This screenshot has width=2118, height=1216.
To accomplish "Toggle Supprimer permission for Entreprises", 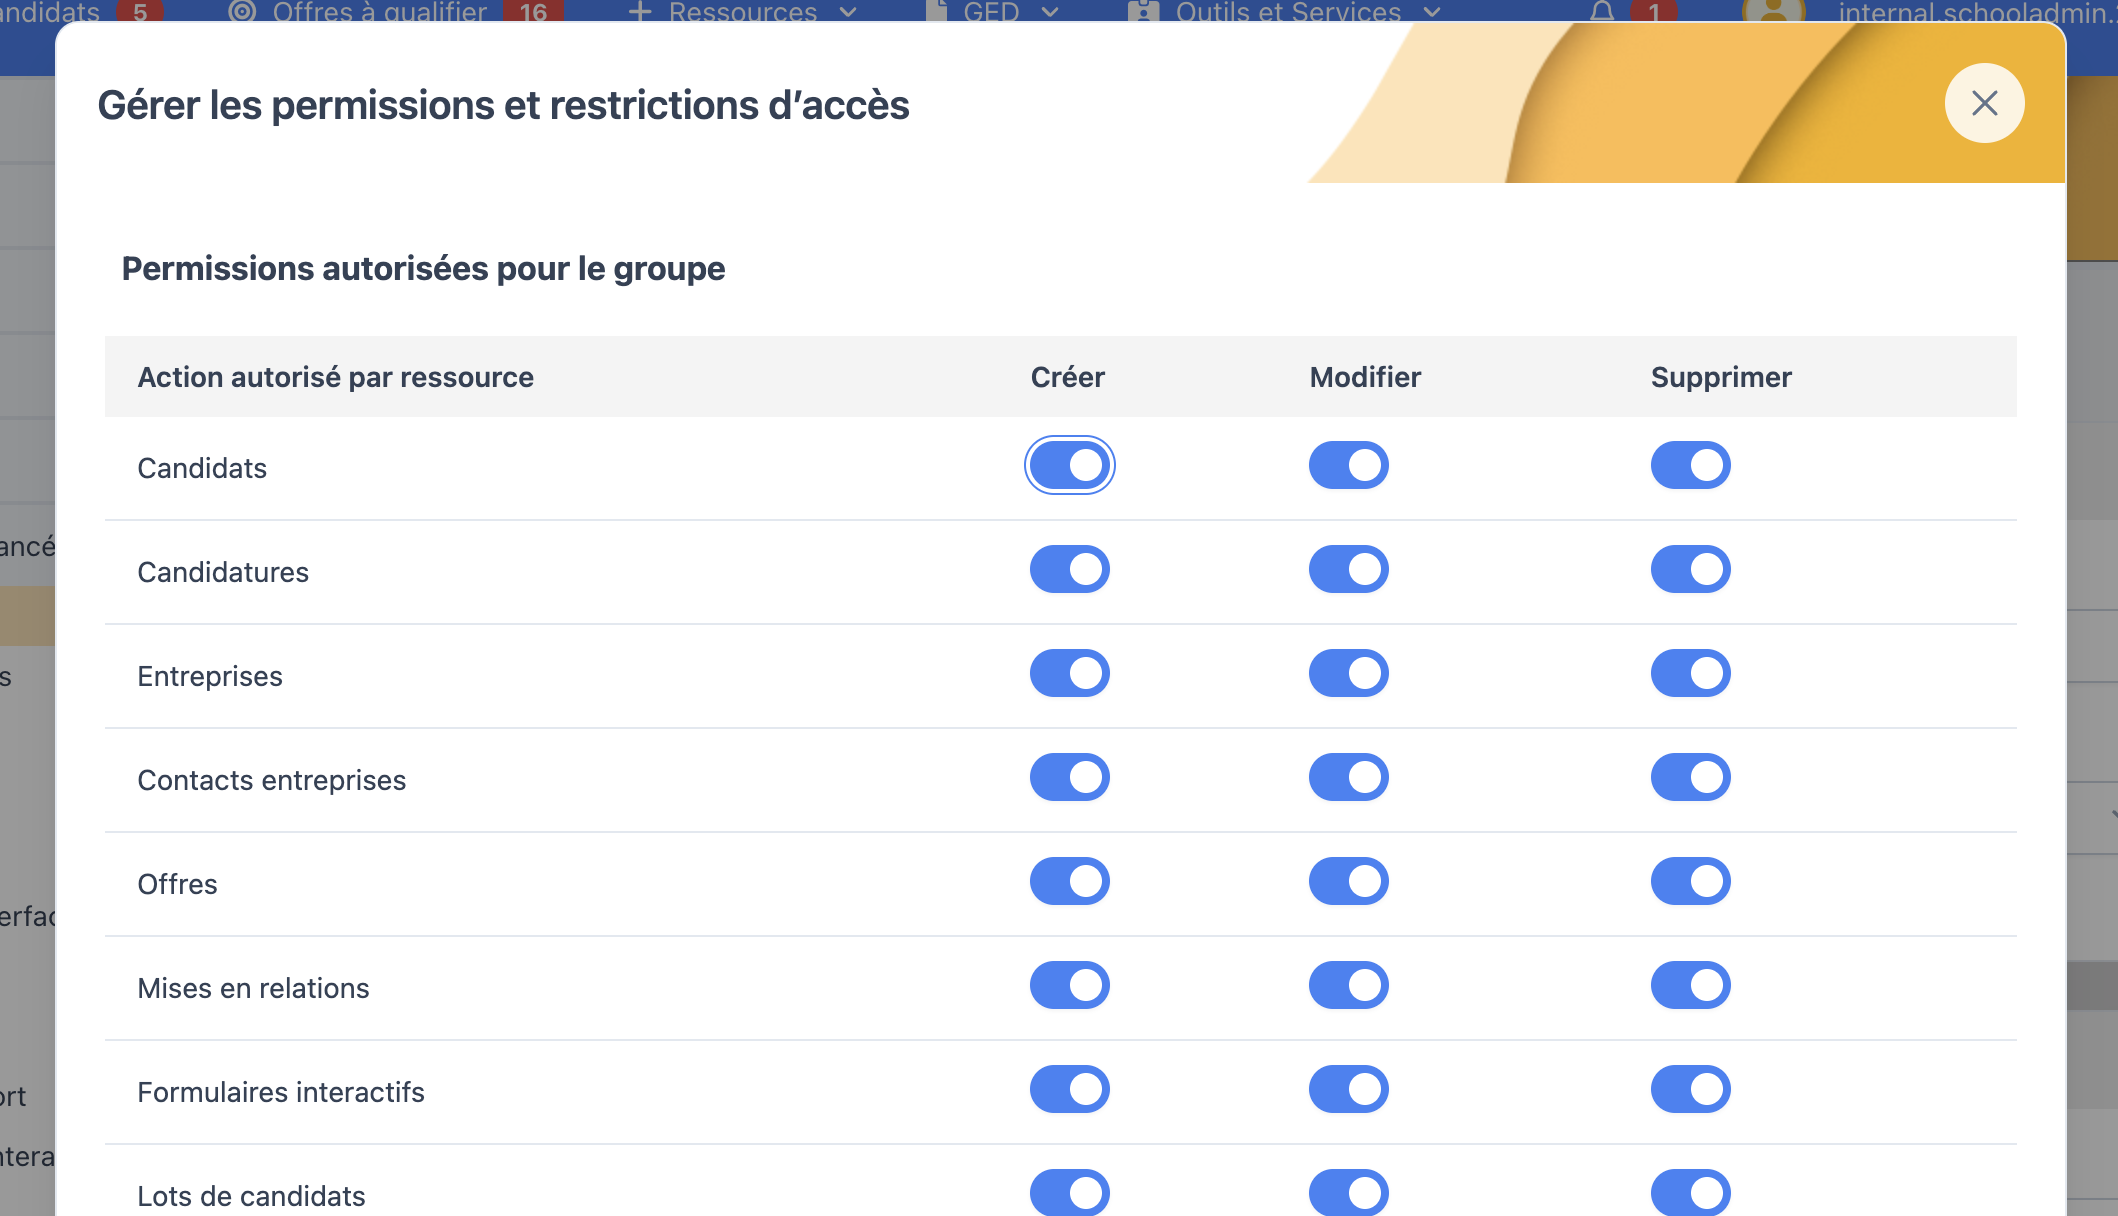I will [x=1691, y=673].
